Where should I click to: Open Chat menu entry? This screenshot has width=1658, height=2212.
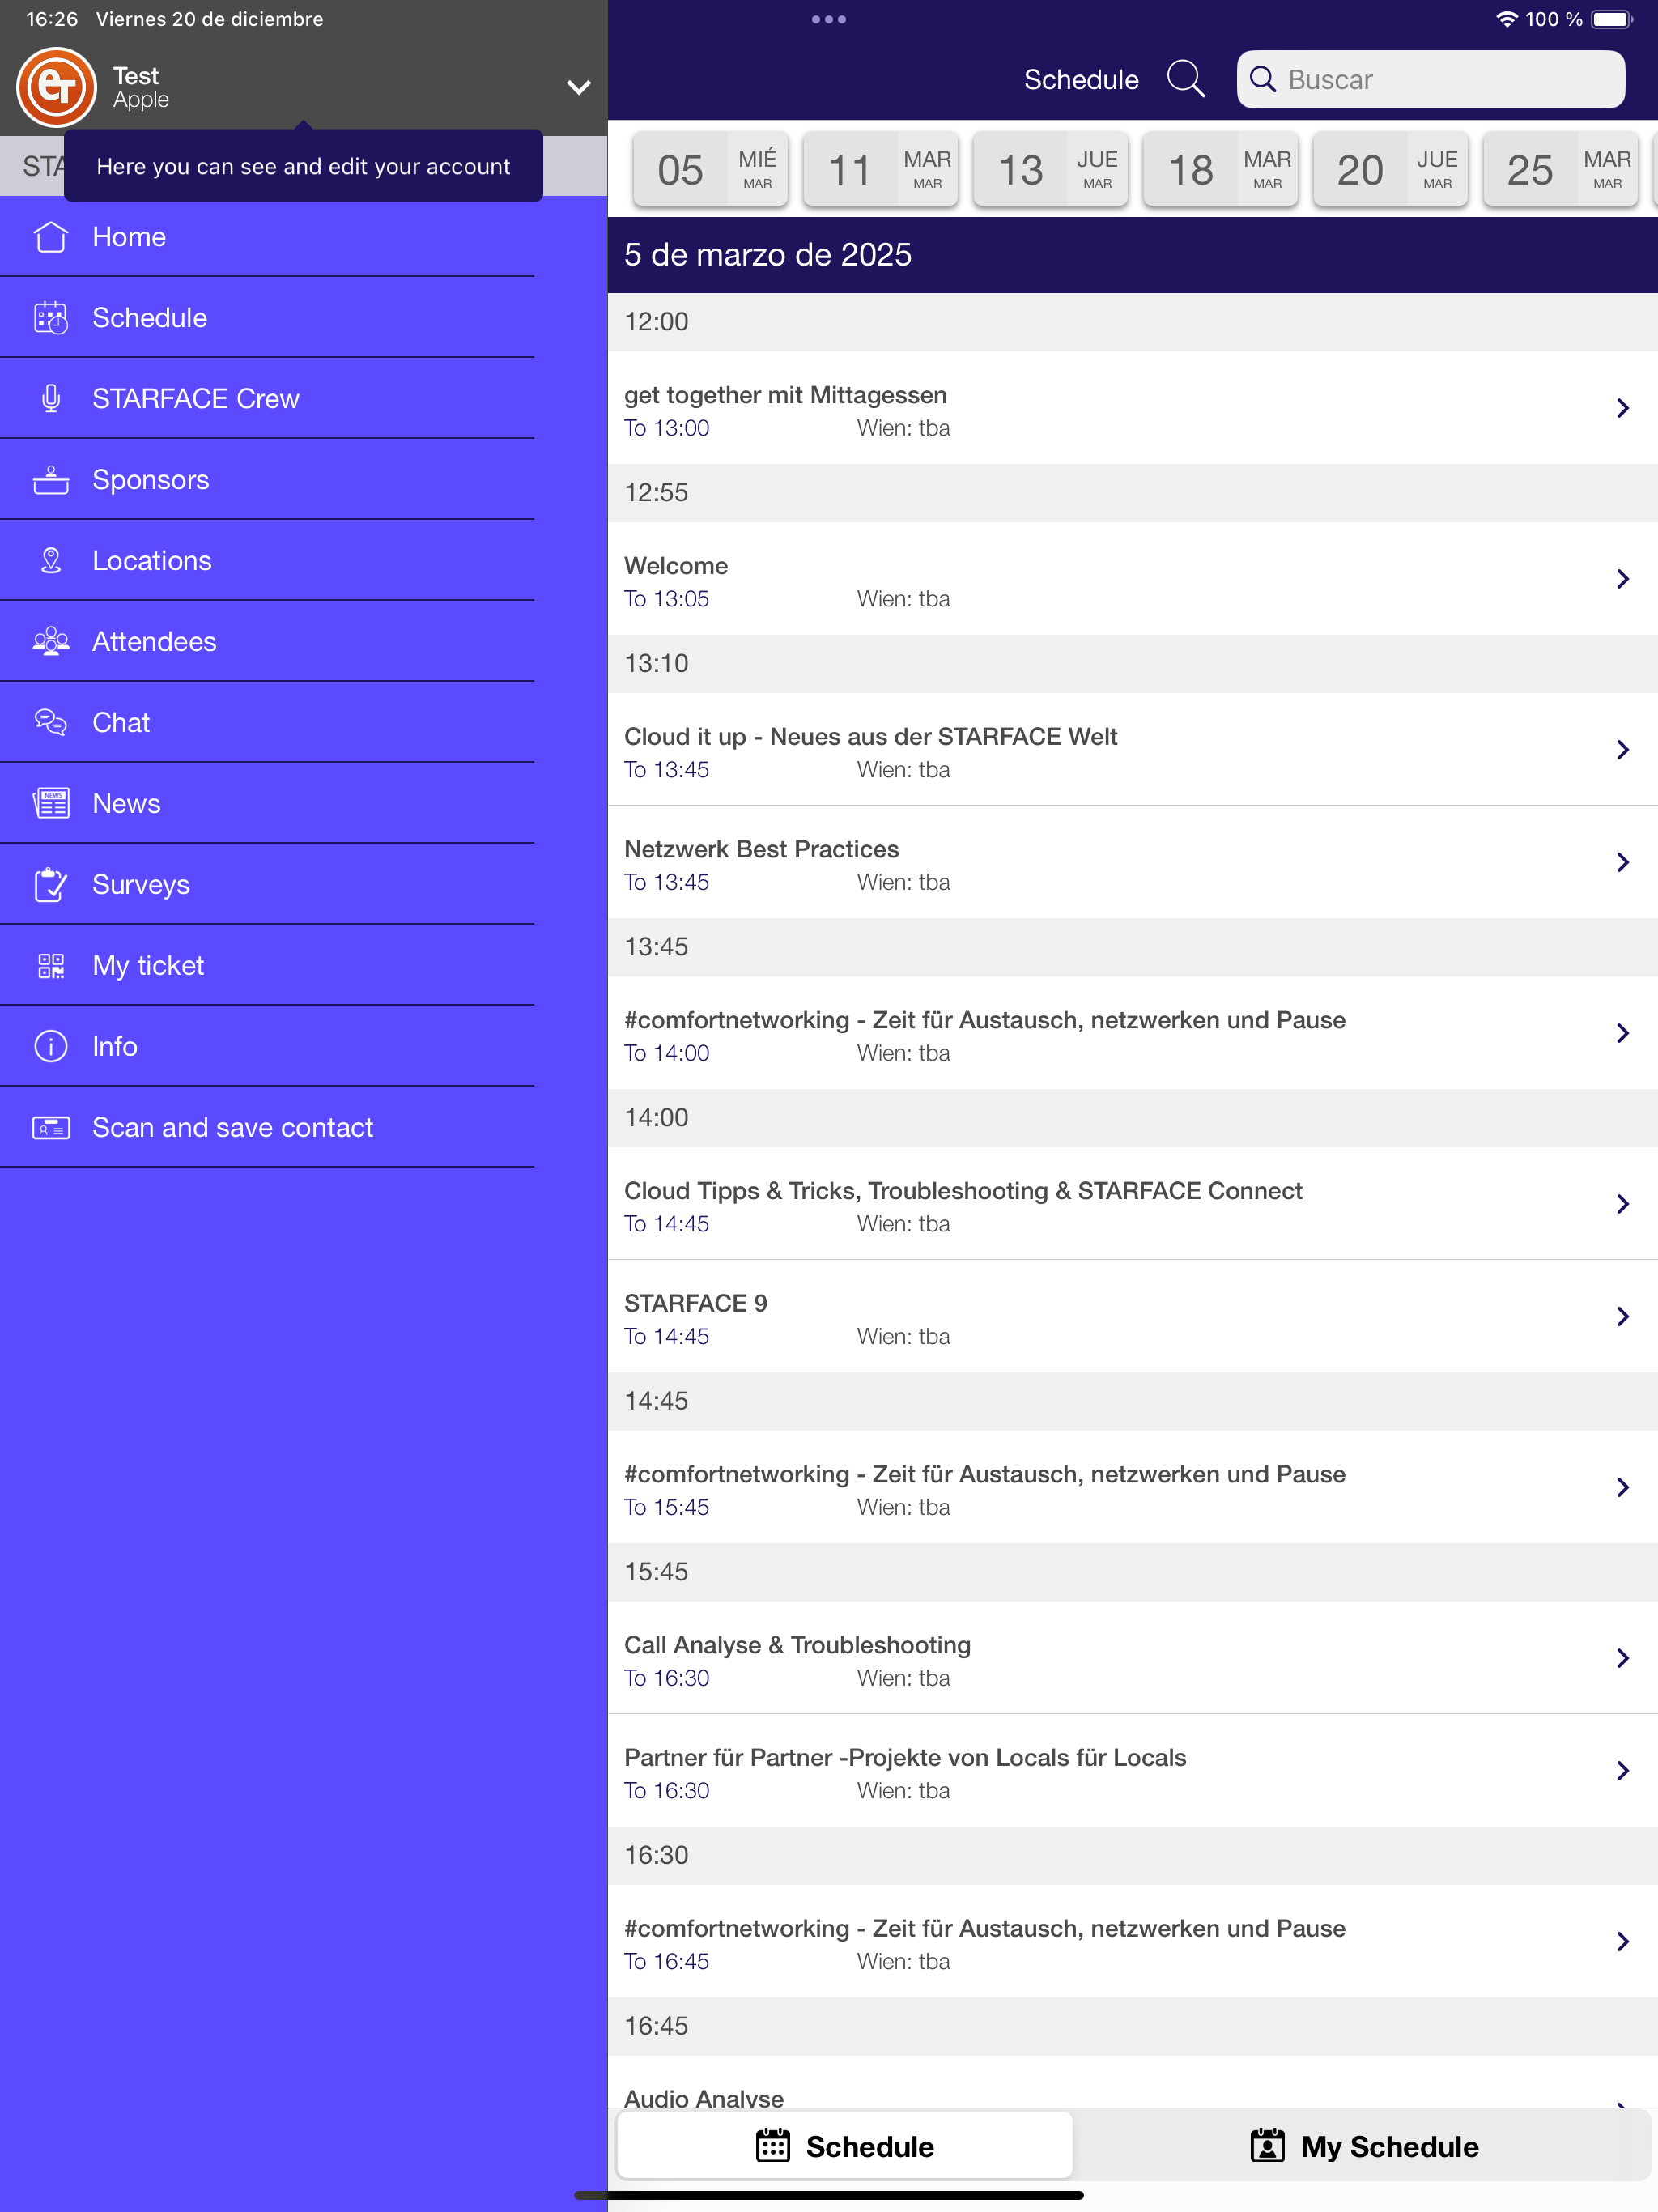click(267, 723)
